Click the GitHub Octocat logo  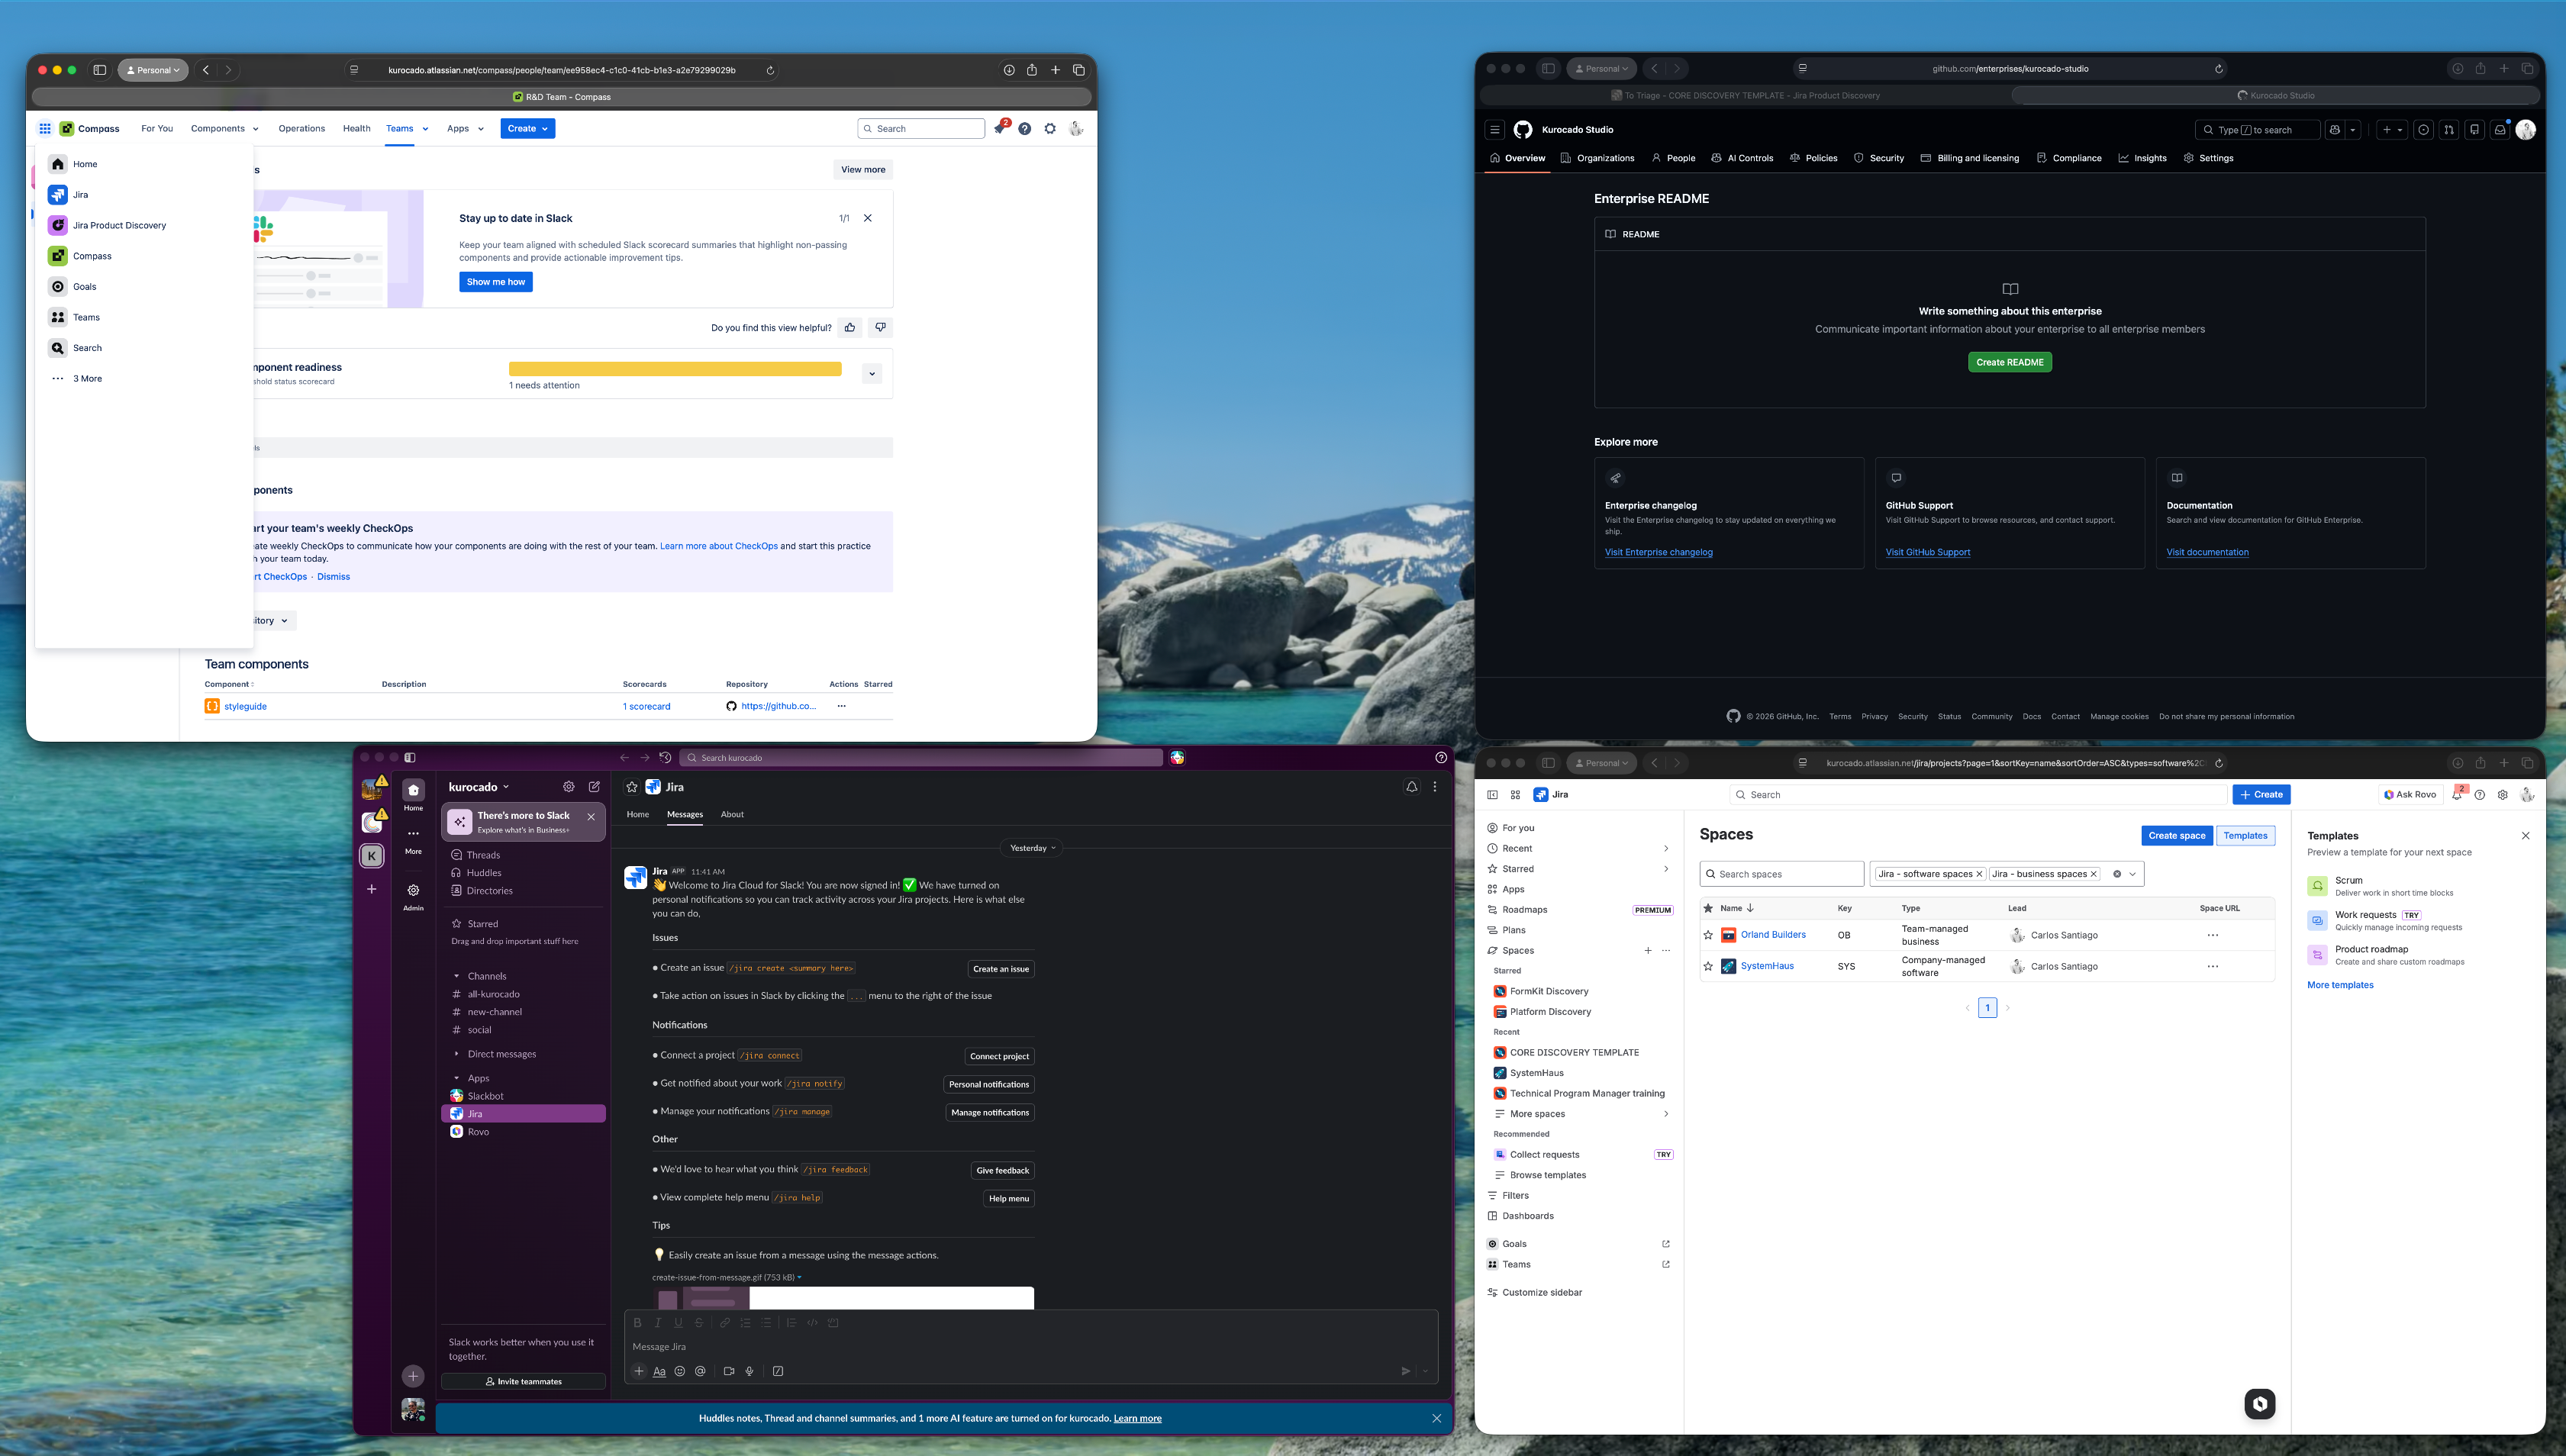click(1522, 129)
